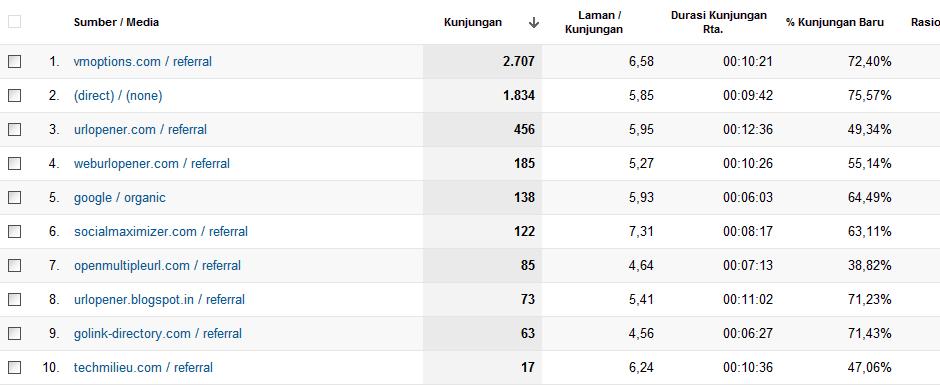The width and height of the screenshot is (940, 386).
Task: Click weburlopener.com / referral link
Action: pos(152,163)
